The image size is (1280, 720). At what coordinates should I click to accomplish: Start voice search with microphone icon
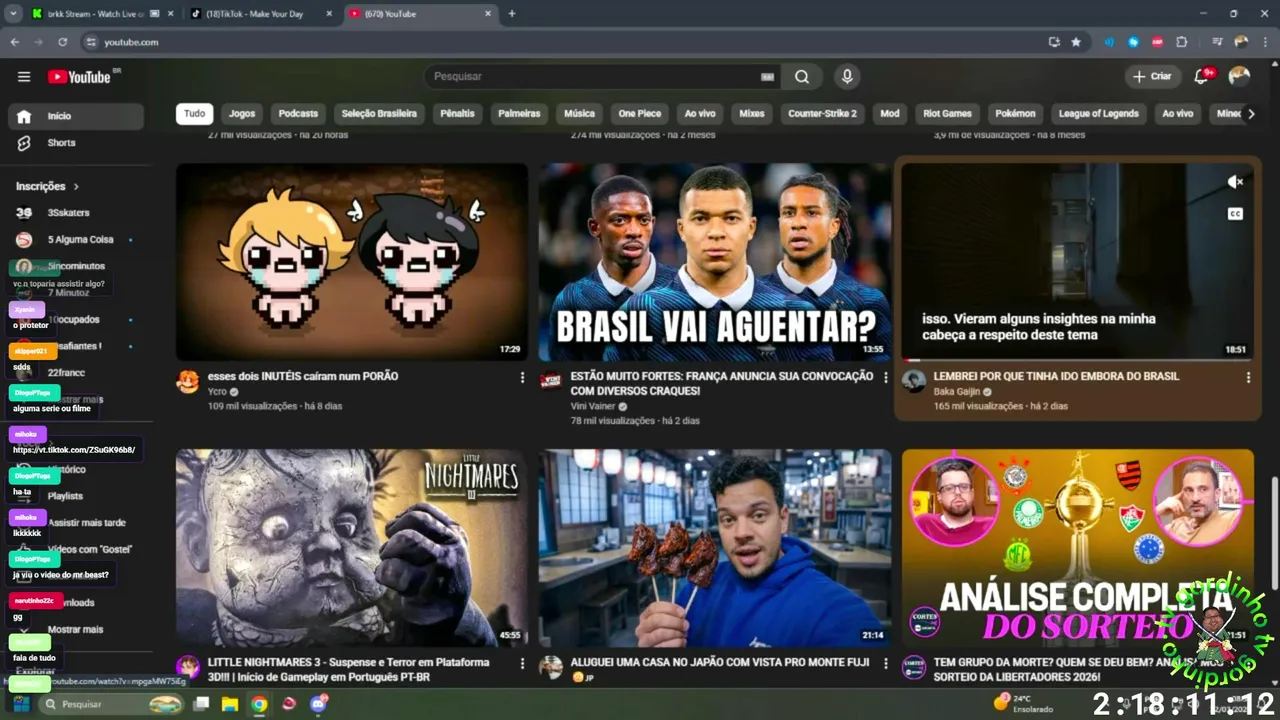847,77
